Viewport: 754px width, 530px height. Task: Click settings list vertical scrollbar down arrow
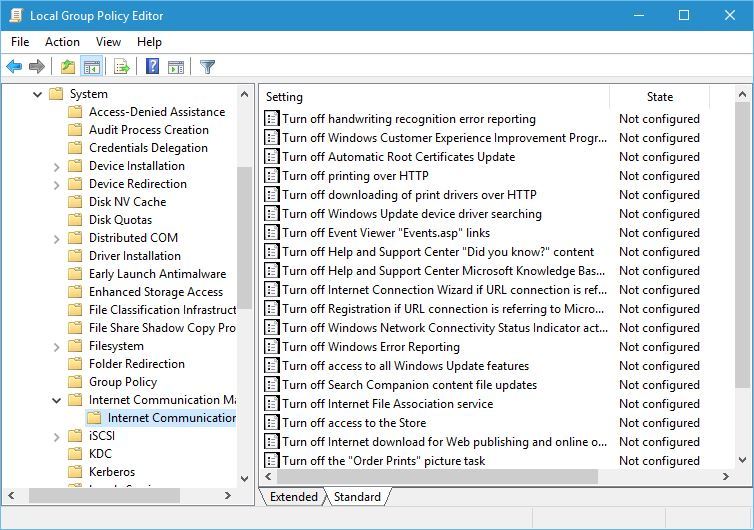tap(742, 460)
